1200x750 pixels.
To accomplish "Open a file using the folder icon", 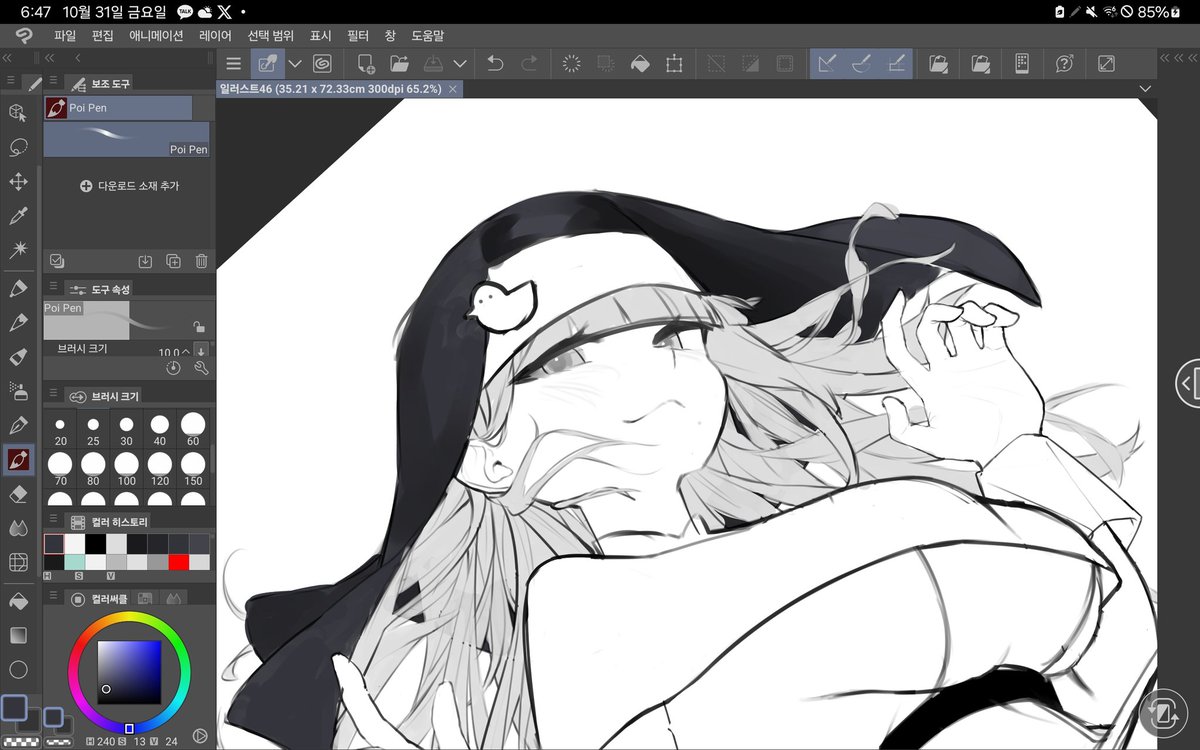I will [400, 64].
